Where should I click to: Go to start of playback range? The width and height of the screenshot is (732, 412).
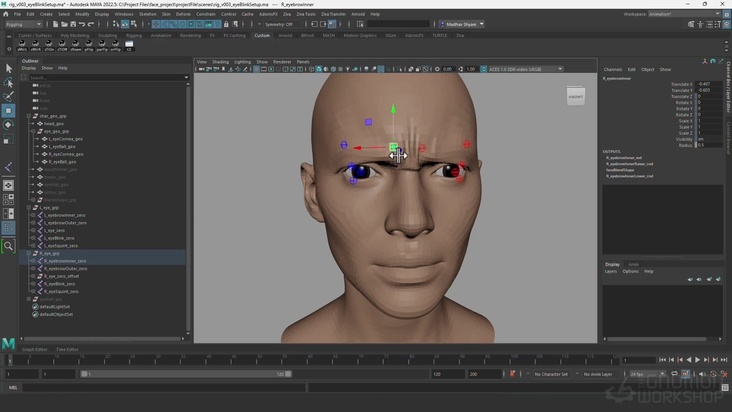(662, 360)
